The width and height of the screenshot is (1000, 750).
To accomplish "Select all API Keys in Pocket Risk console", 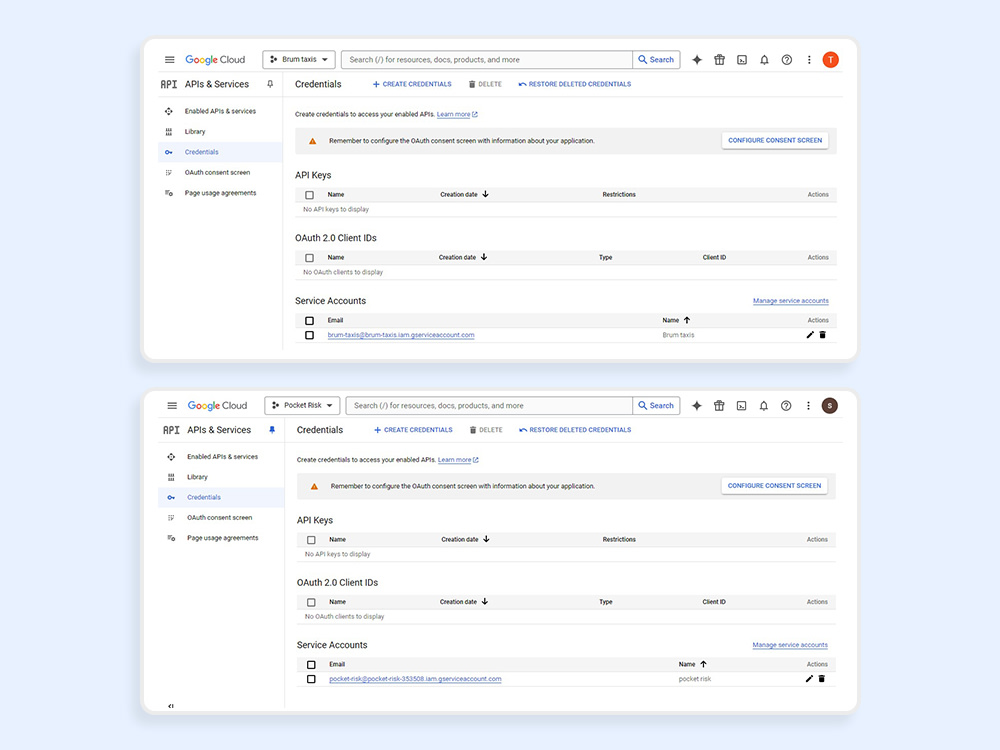I will 311,540.
